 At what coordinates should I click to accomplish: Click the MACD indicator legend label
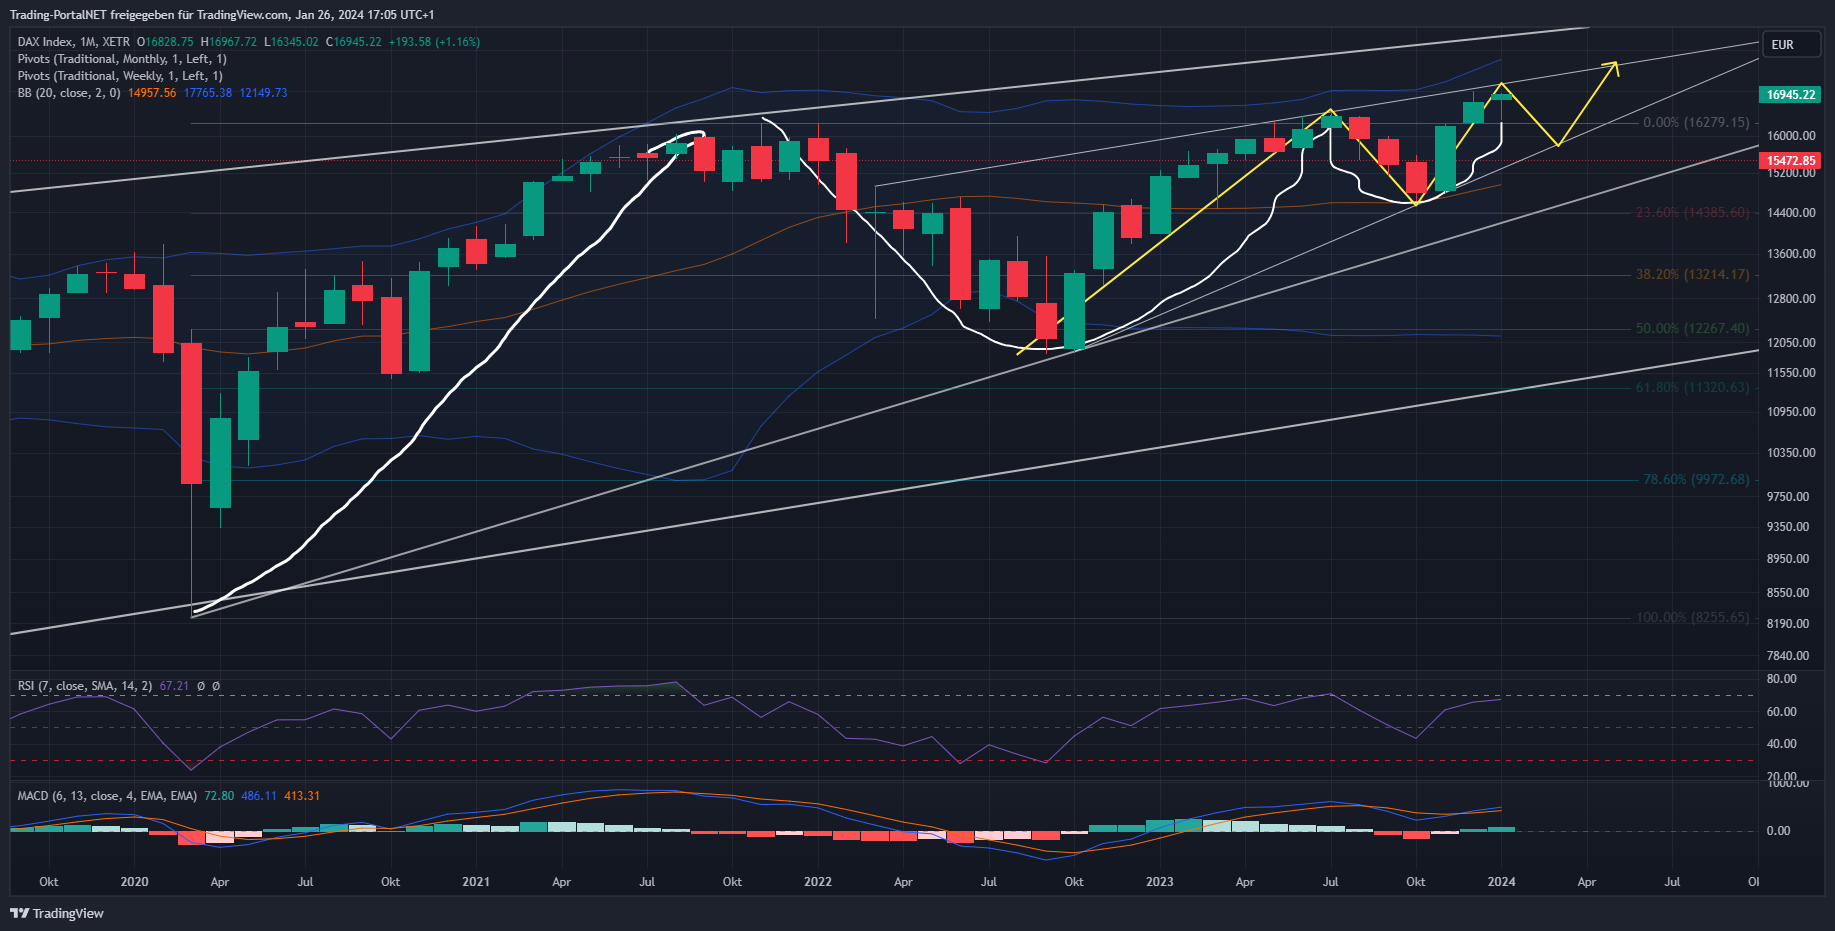106,796
